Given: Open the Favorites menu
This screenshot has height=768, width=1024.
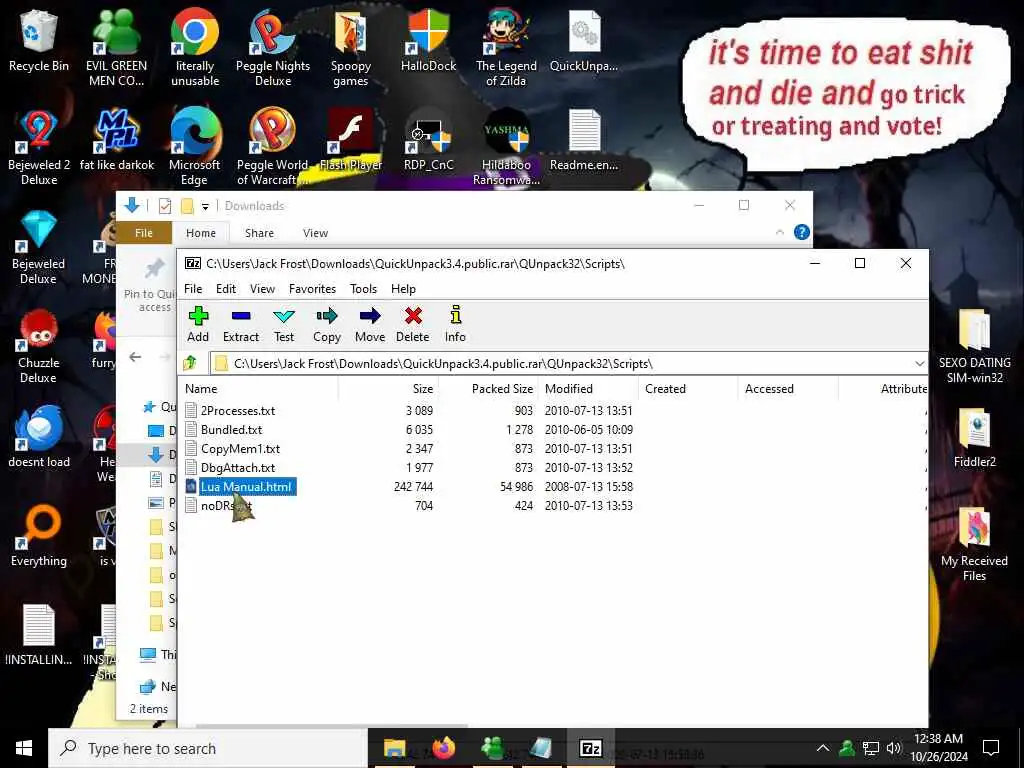Looking at the screenshot, I should (x=312, y=289).
